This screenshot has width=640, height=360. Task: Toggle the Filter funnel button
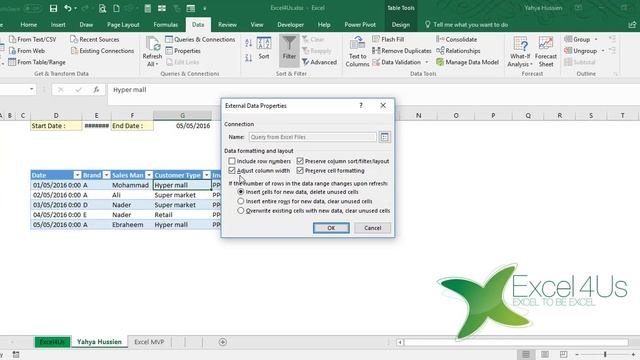click(289, 51)
